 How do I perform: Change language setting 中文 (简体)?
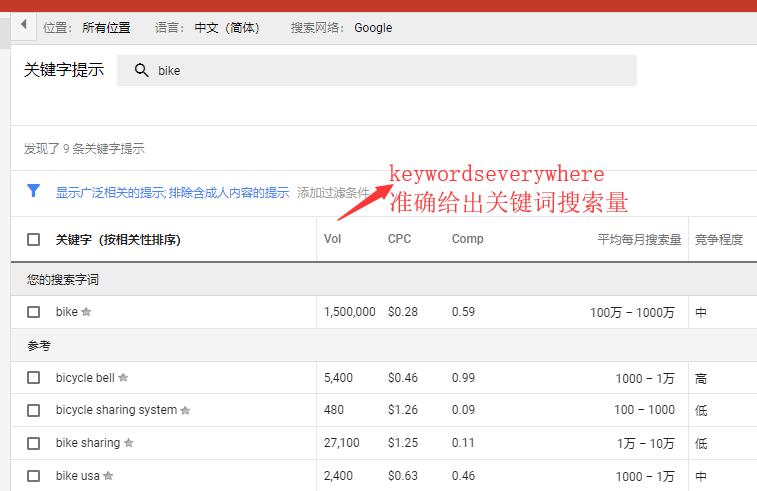point(227,28)
